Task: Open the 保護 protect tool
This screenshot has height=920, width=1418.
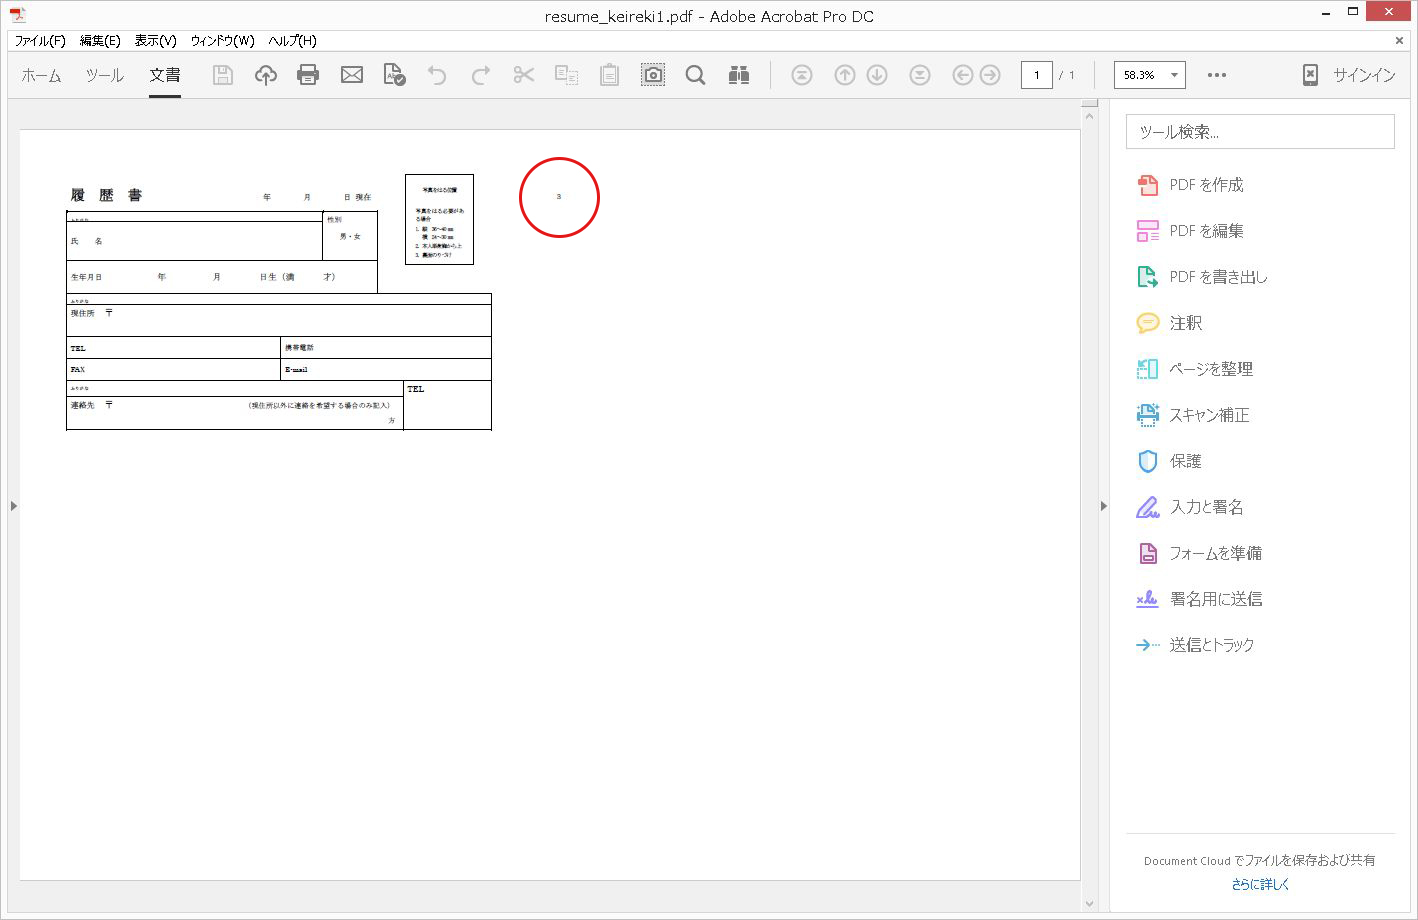Action: point(1185,461)
